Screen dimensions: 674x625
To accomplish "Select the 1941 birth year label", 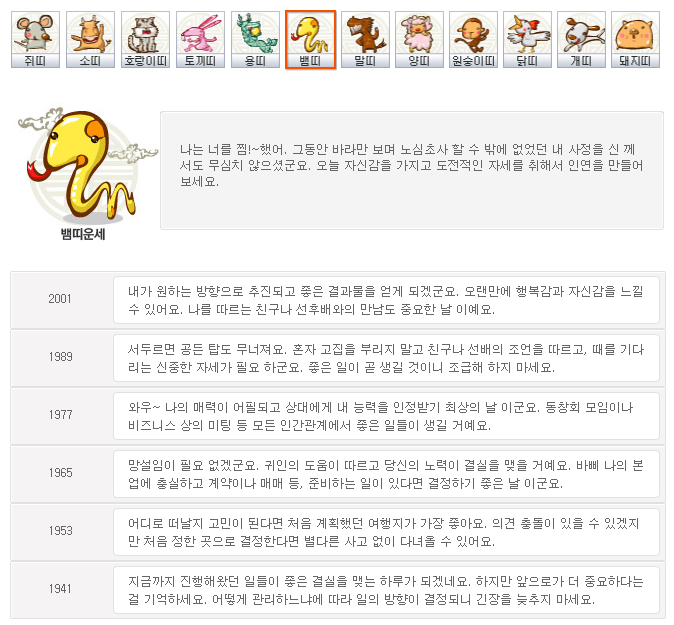I will pyautogui.click(x=61, y=589).
